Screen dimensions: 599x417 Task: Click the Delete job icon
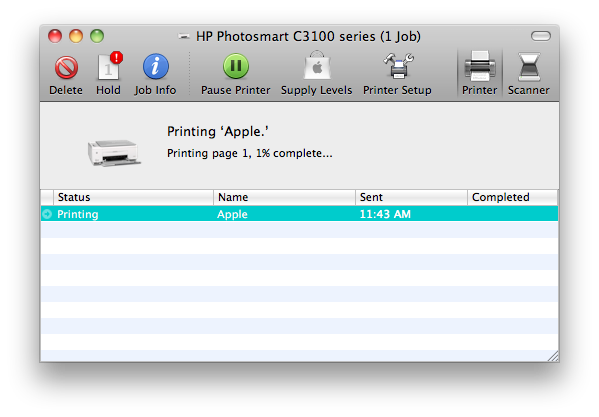(x=66, y=68)
